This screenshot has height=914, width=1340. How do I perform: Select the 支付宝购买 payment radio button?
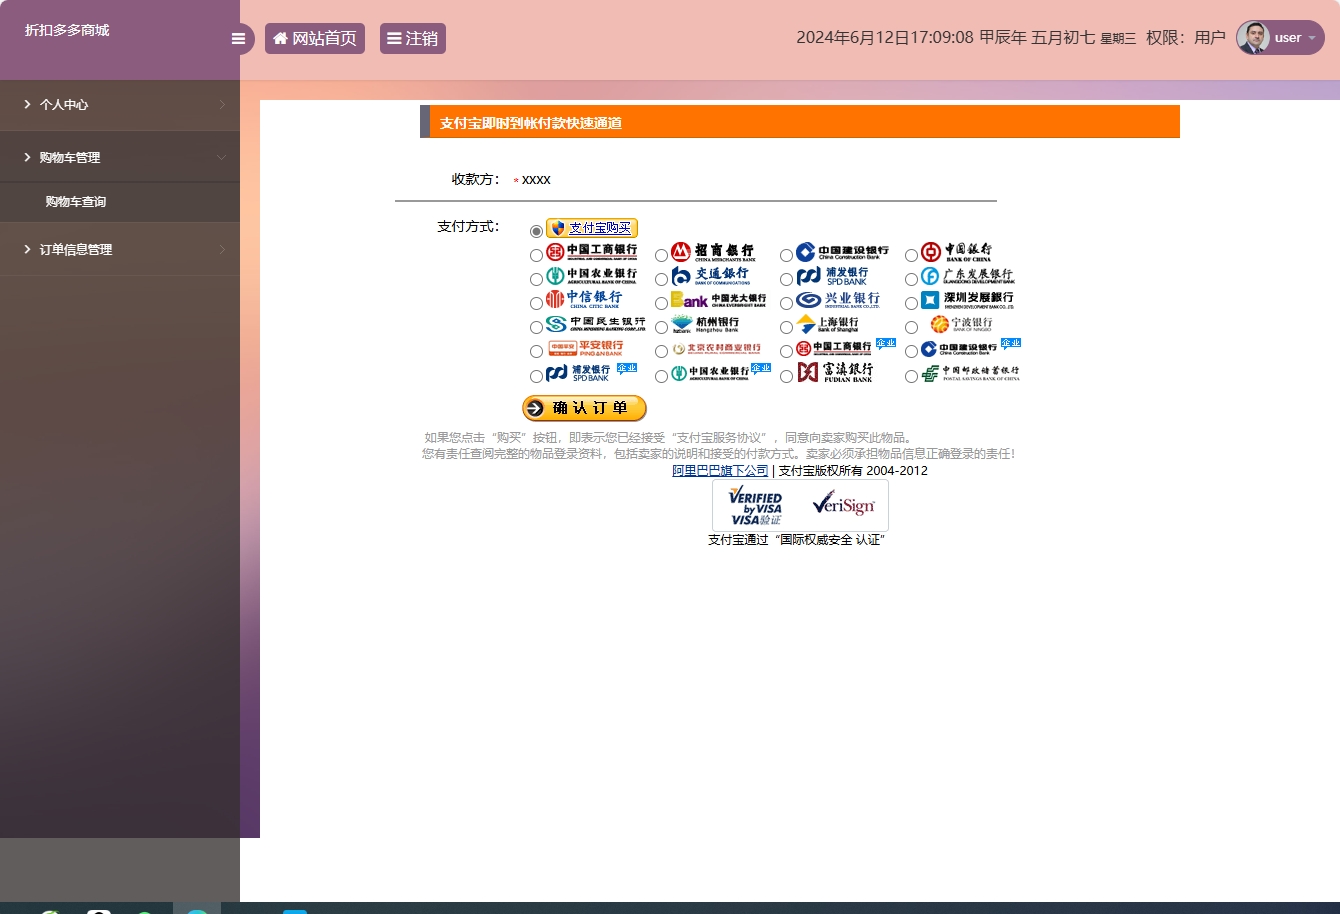click(536, 230)
